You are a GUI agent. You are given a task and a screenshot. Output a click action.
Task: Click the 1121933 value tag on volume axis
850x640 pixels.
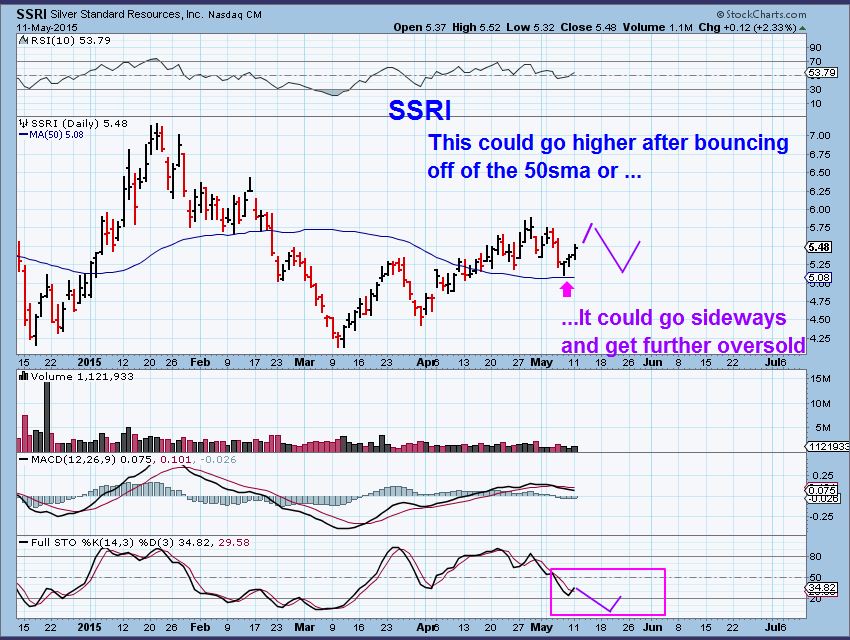828,447
